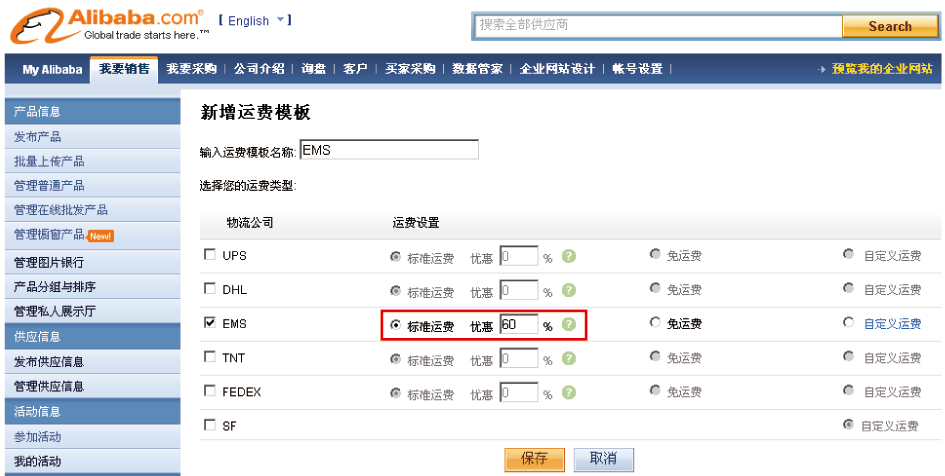This screenshot has height=476, width=945.
Task: Open the help icon in EMS row
Action: coord(569,324)
